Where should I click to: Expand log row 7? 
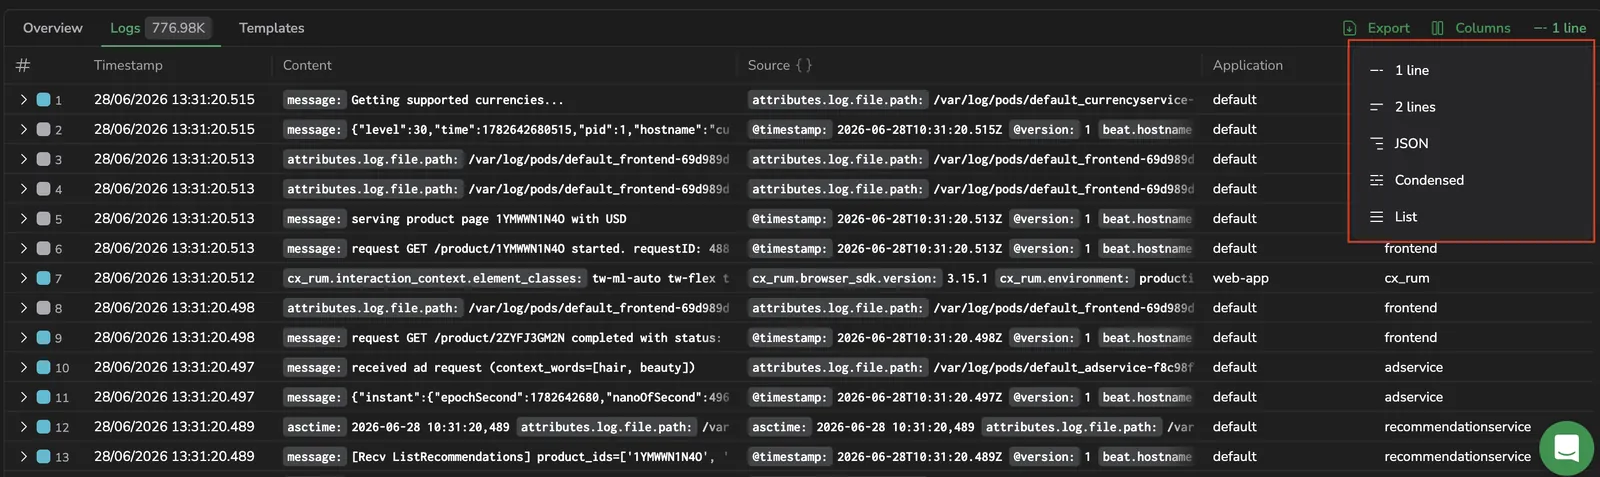[x=23, y=278]
